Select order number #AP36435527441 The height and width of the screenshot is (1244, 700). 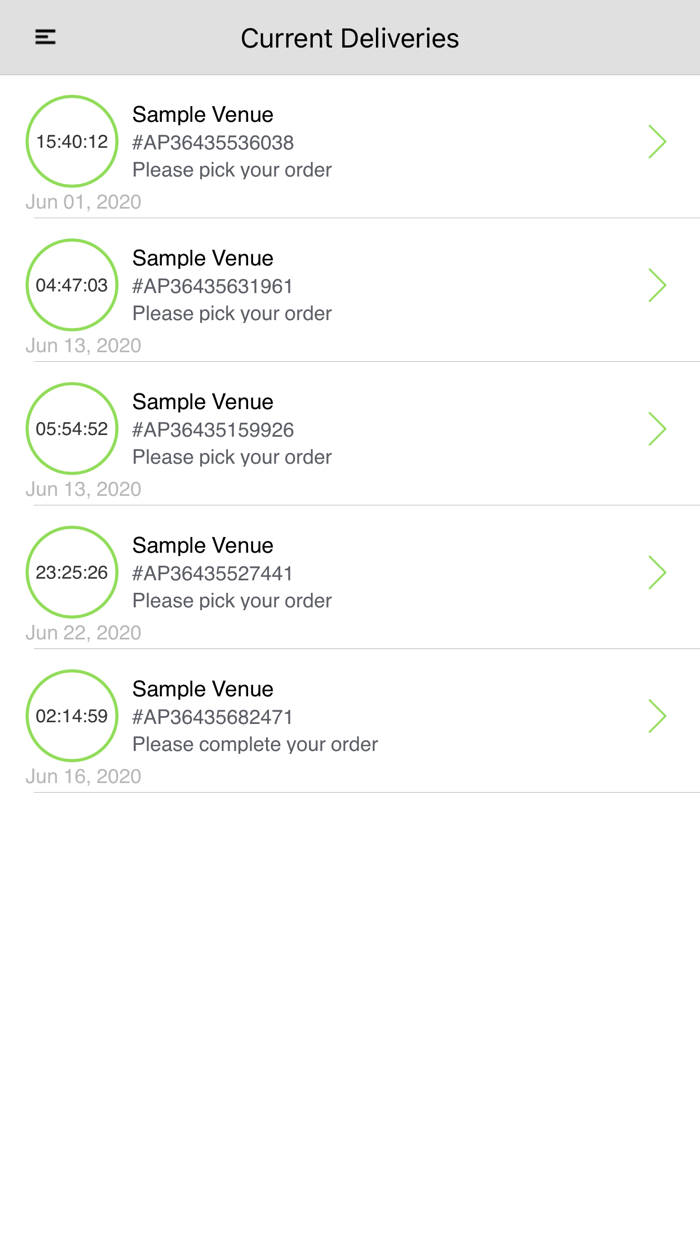[213, 573]
